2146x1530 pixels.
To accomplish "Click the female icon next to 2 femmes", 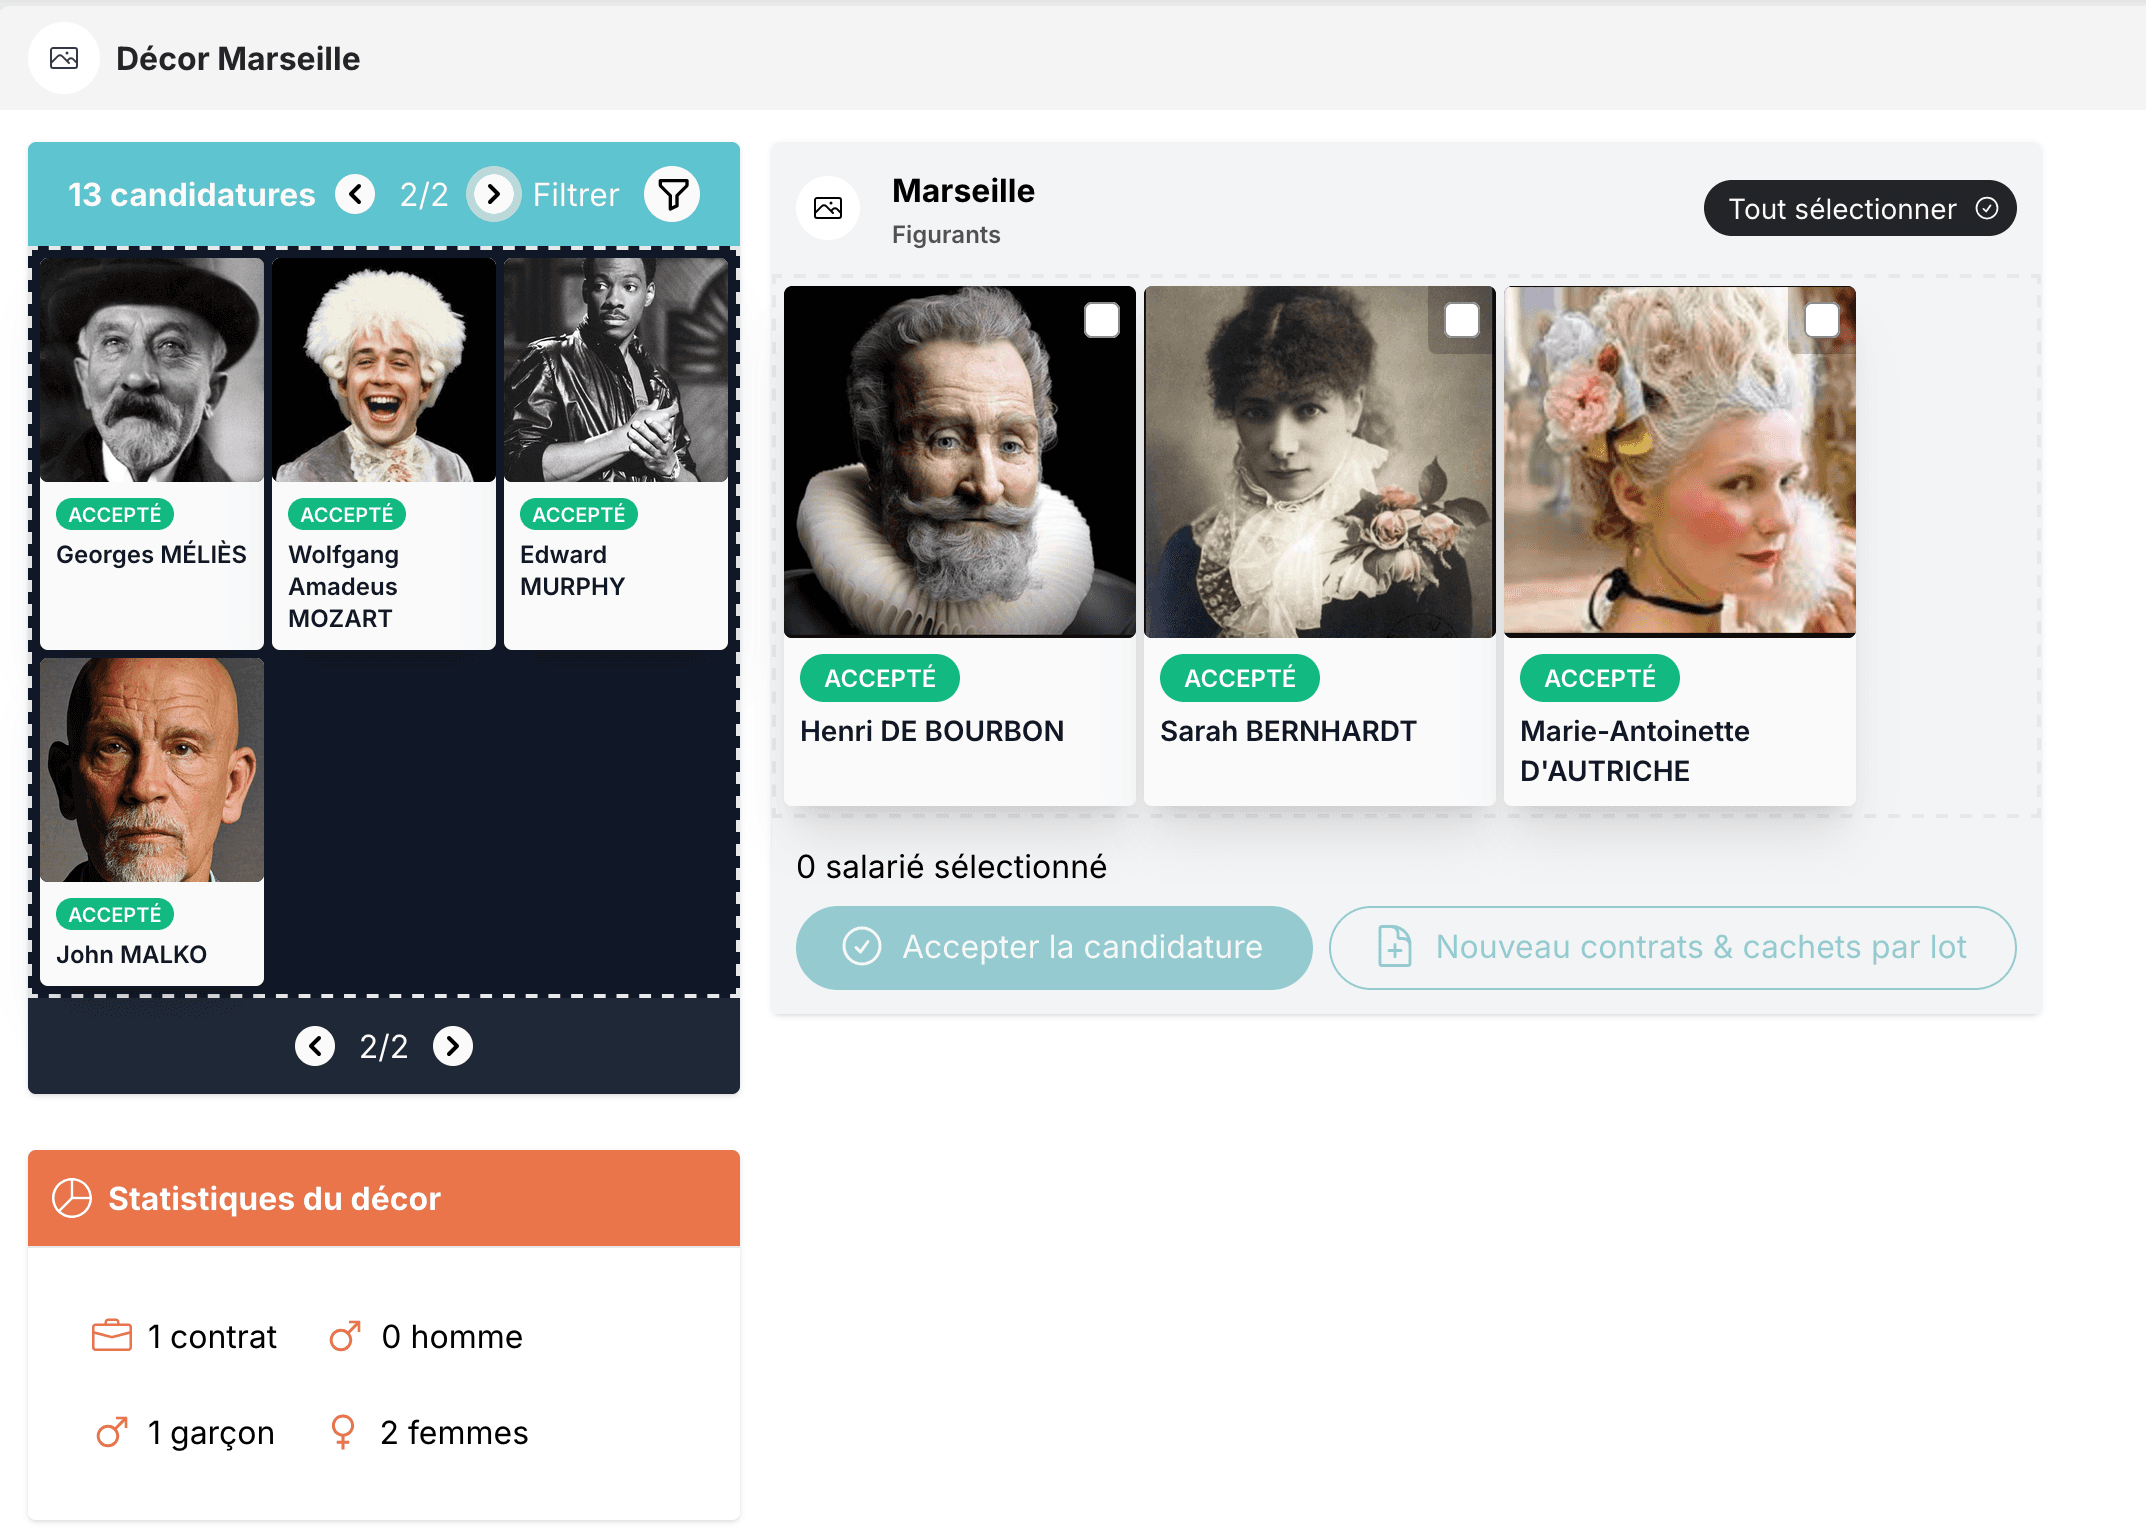I will click(x=343, y=1432).
